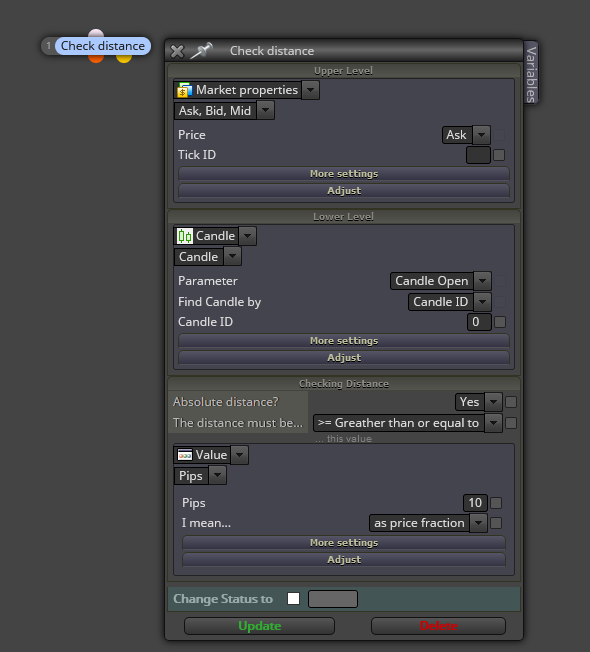Viewport: 590px width, 652px height.
Task: Open Lower Level More settings
Action: click(x=344, y=341)
